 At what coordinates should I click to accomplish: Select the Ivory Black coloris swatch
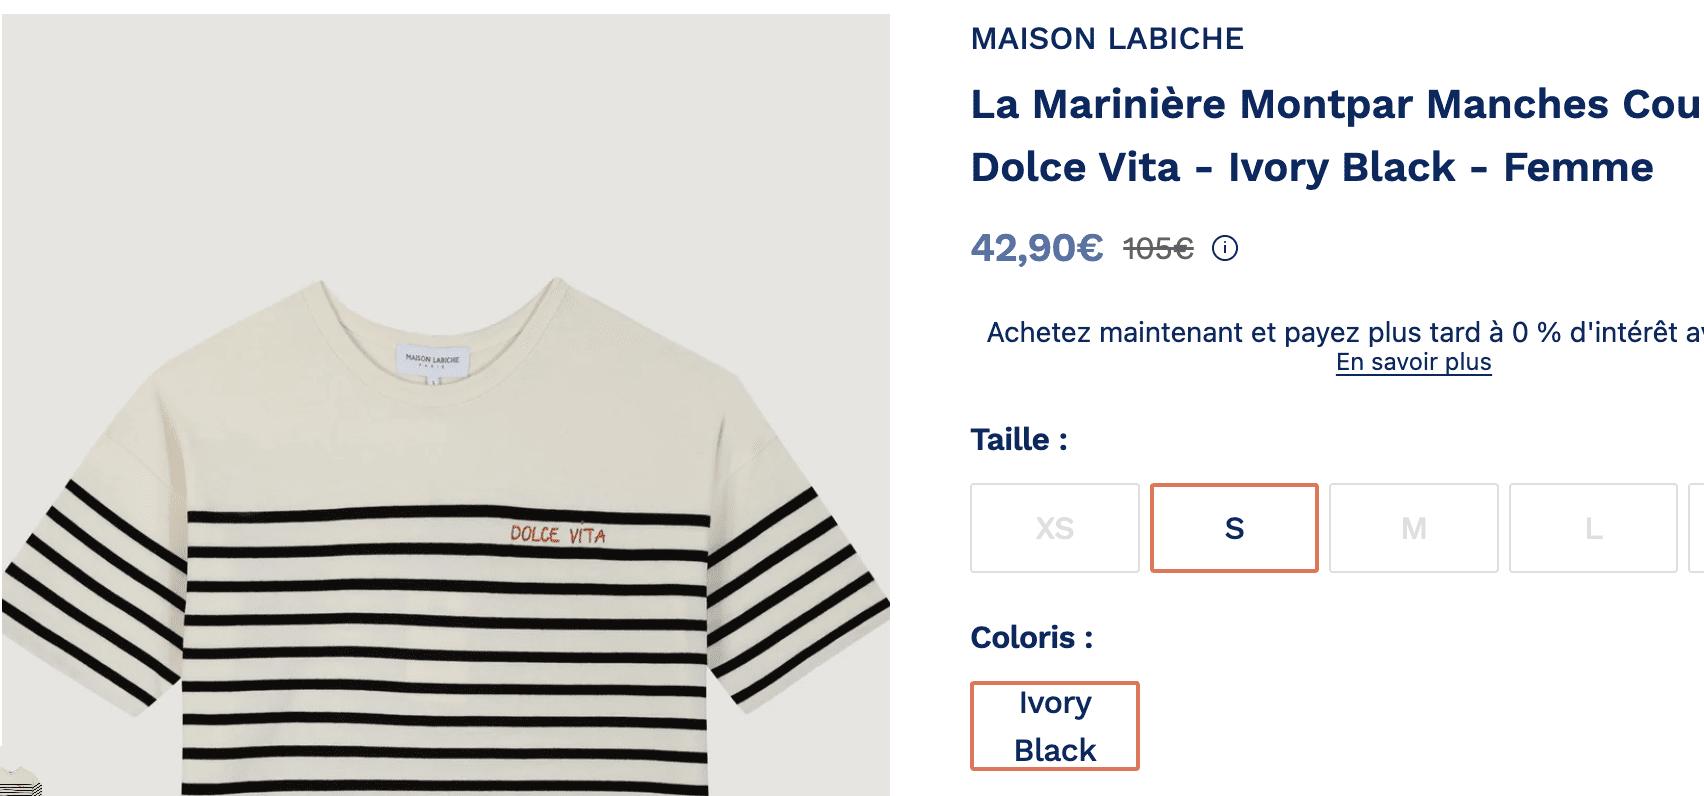click(1054, 726)
